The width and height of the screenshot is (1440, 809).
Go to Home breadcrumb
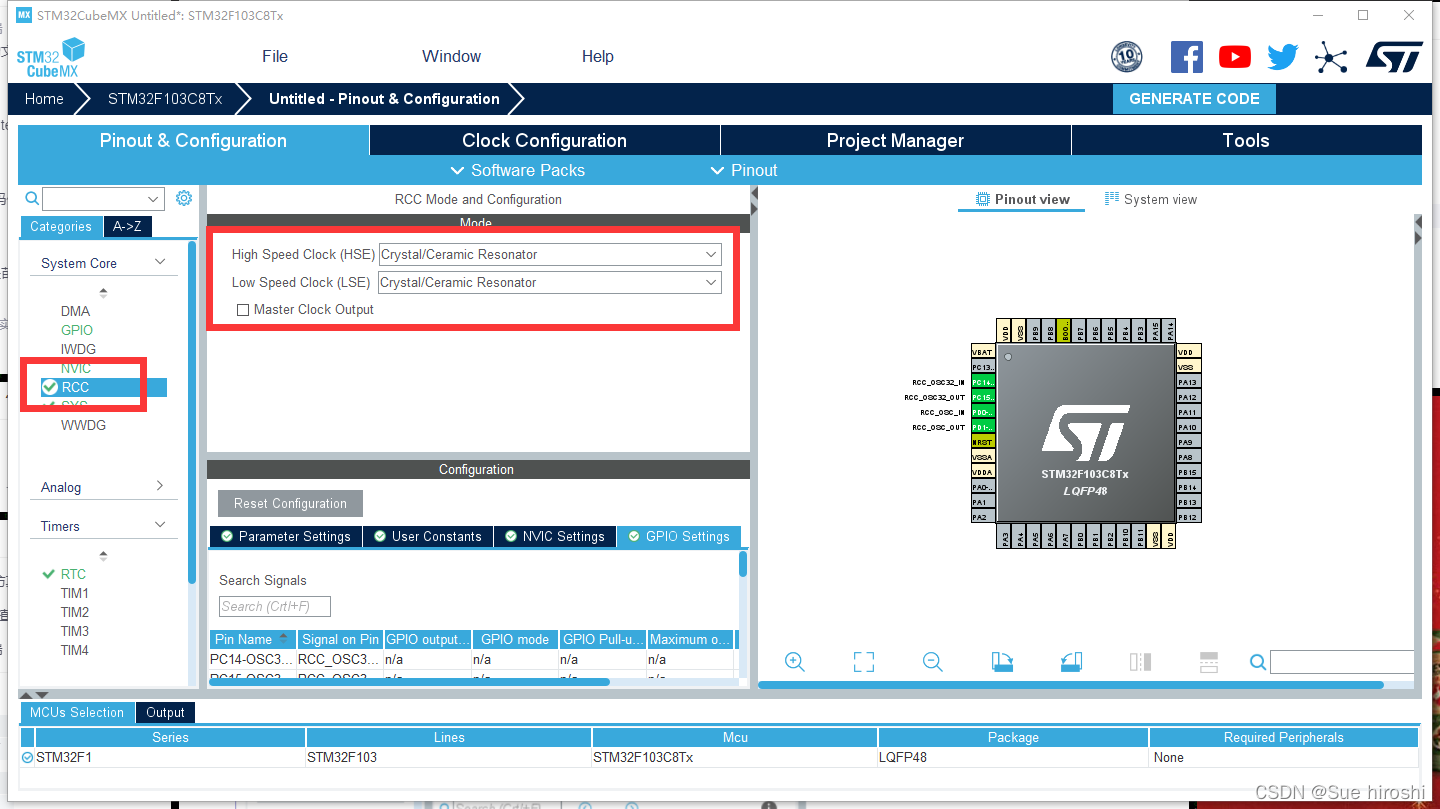pos(44,99)
